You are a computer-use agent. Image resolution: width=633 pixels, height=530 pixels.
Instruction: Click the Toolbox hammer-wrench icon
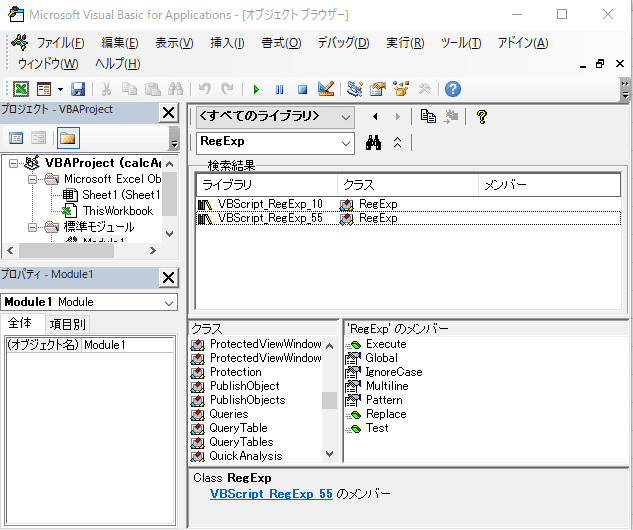click(x=424, y=89)
